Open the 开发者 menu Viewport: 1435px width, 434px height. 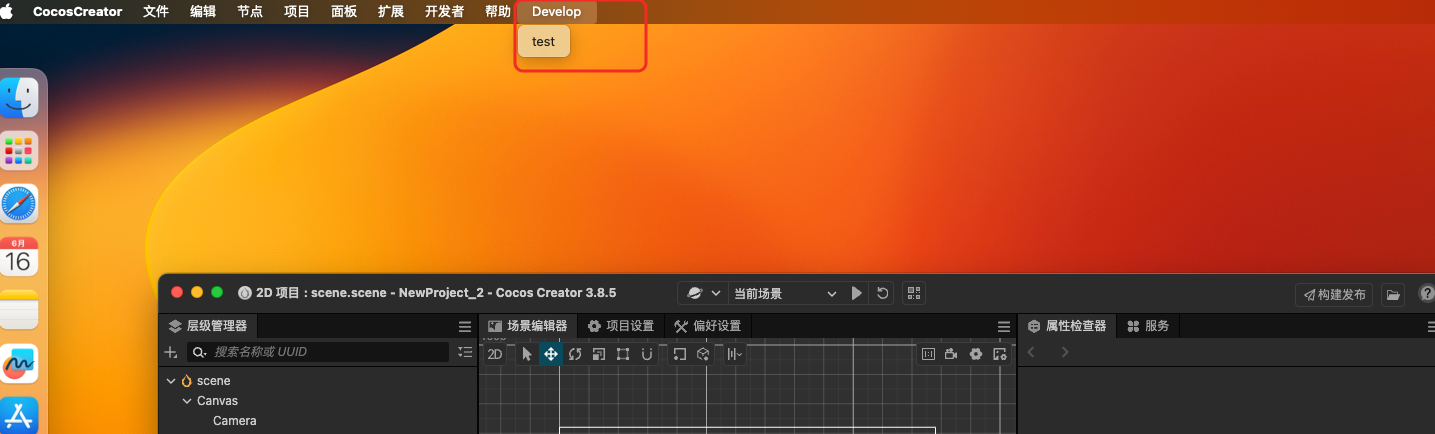(x=444, y=12)
